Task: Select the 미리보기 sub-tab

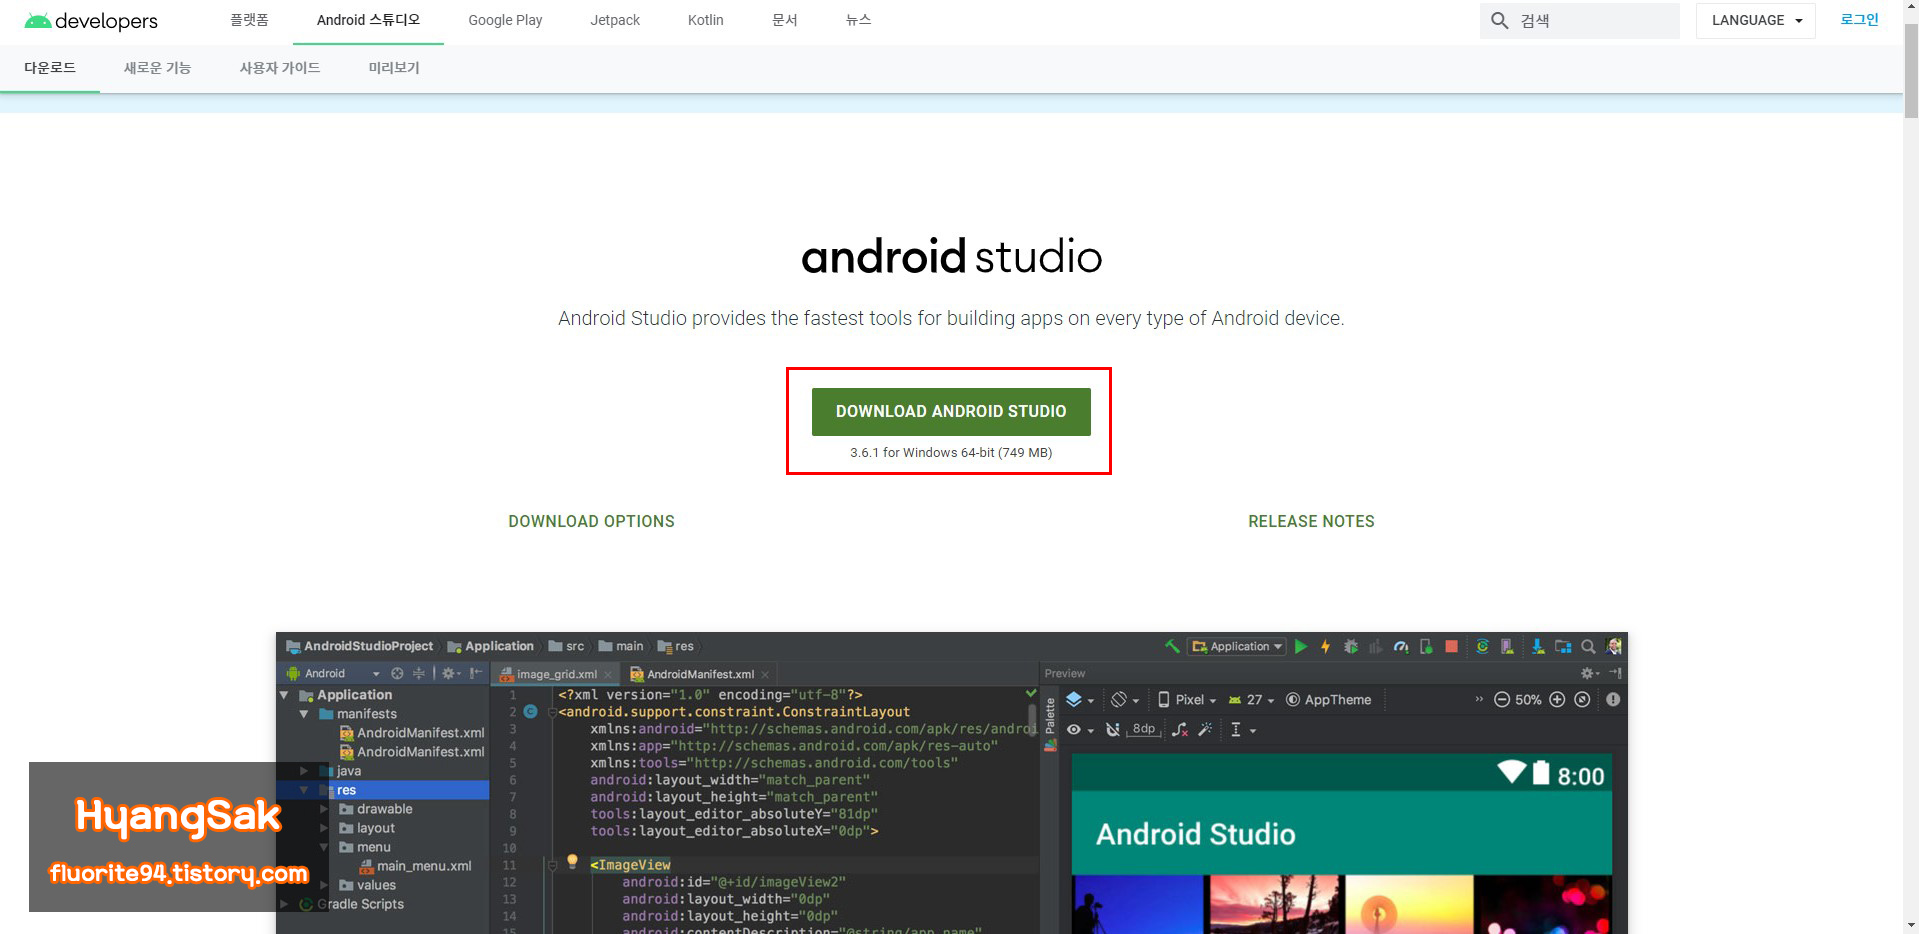Action: [x=394, y=68]
